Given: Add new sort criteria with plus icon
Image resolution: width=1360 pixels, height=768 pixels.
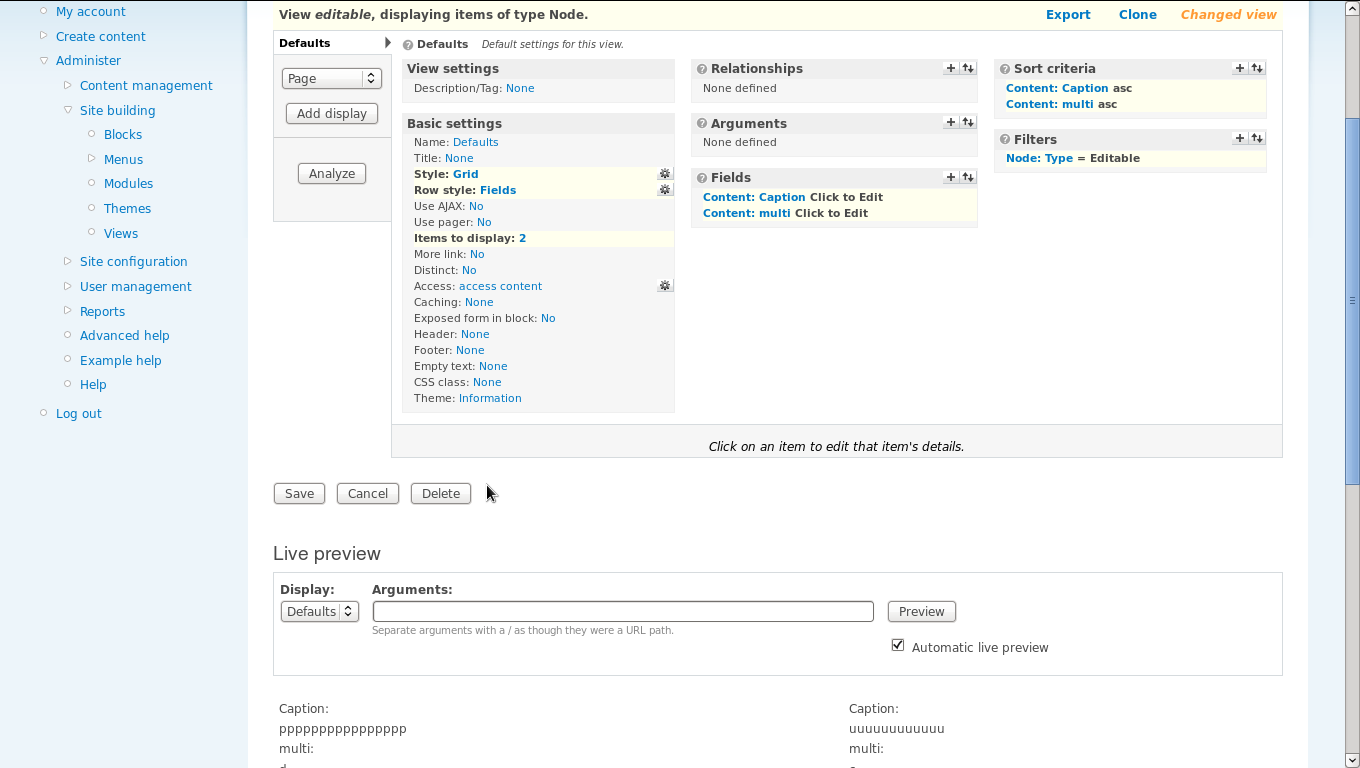Looking at the screenshot, I should (x=1239, y=68).
